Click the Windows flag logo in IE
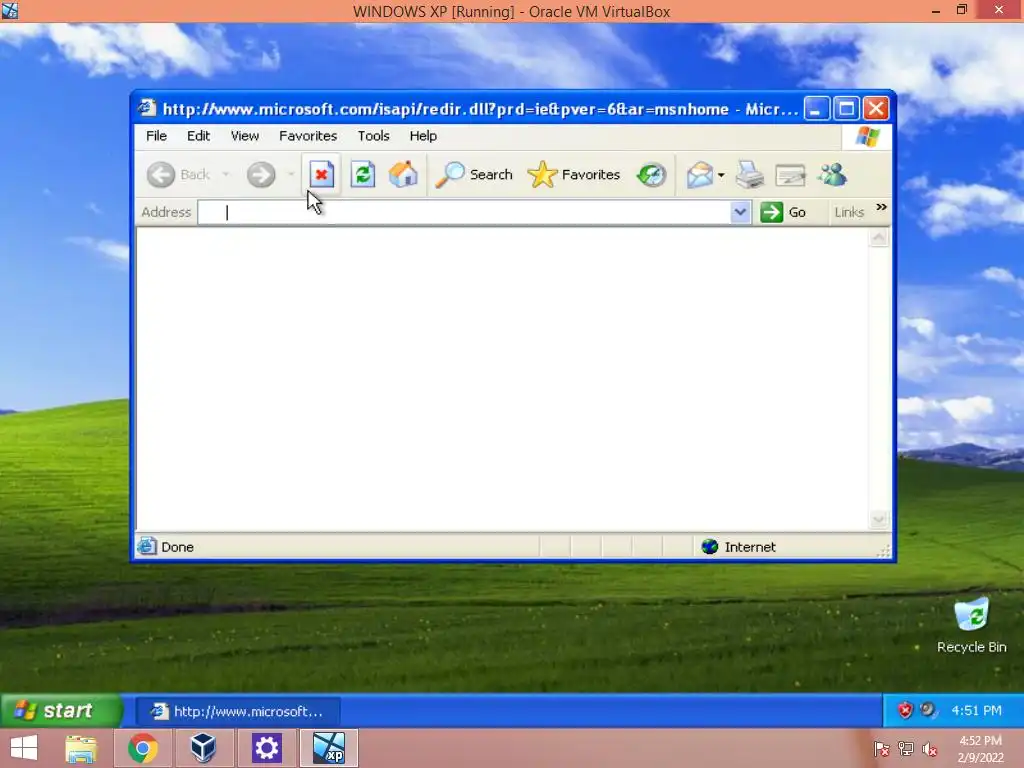1024x768 pixels. click(867, 136)
